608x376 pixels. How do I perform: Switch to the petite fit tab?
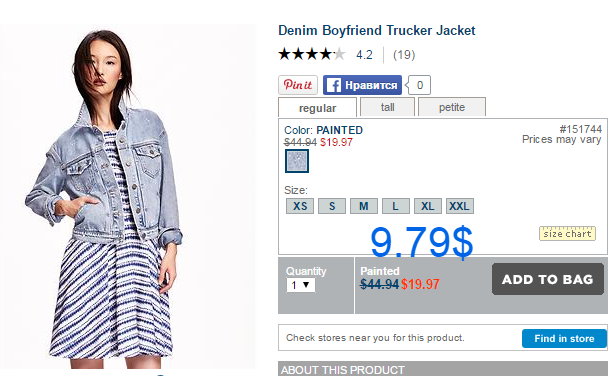coord(452,107)
